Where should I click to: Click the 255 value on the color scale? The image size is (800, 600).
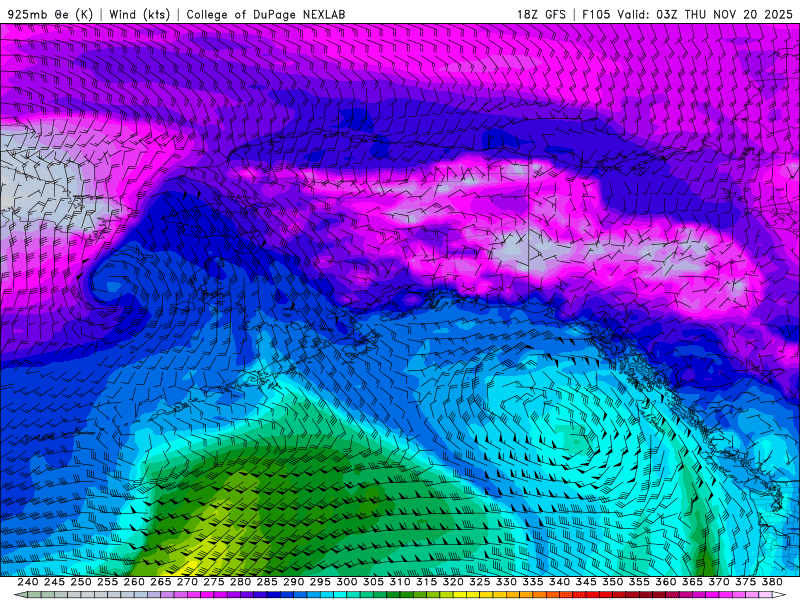coord(107,582)
